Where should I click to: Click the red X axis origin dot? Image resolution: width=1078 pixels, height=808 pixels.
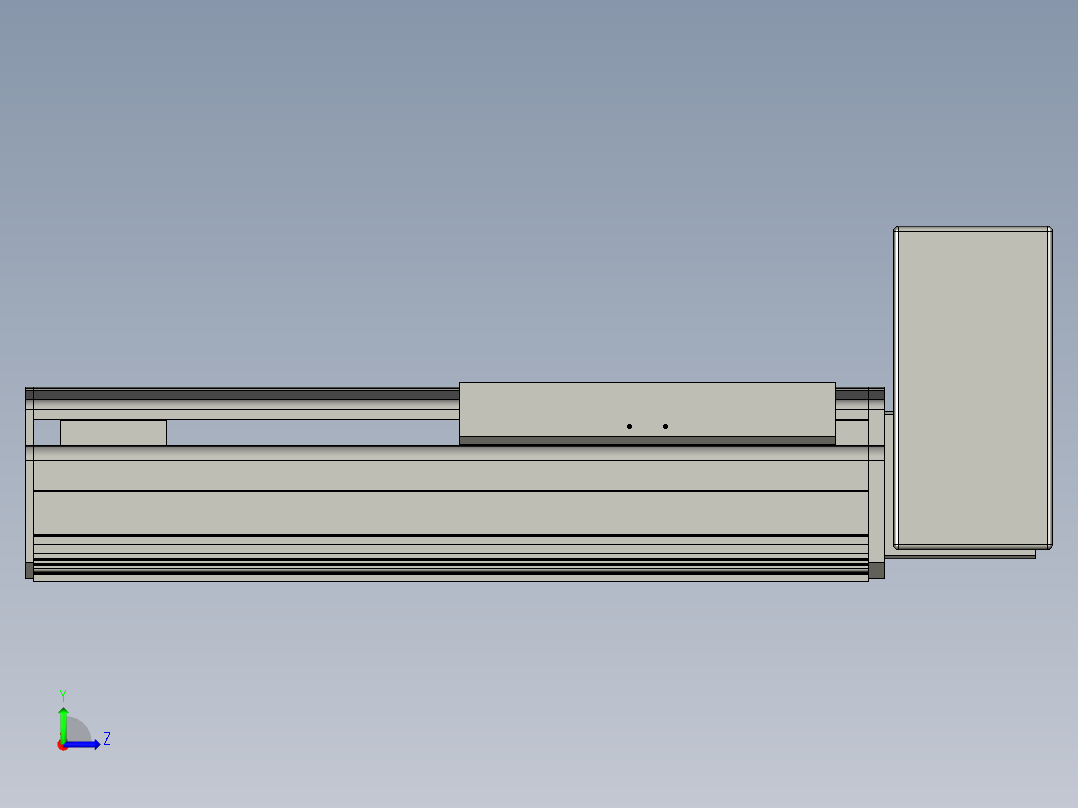(x=62, y=746)
